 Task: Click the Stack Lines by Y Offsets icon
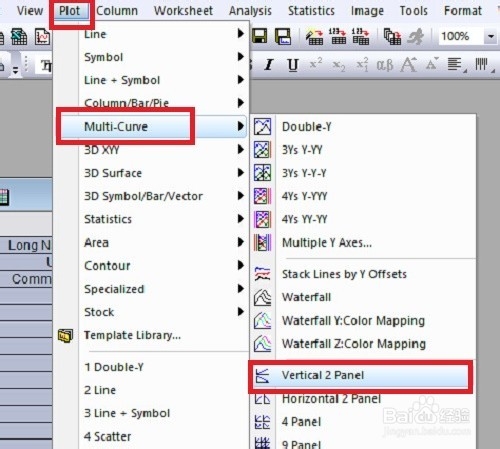pos(262,274)
